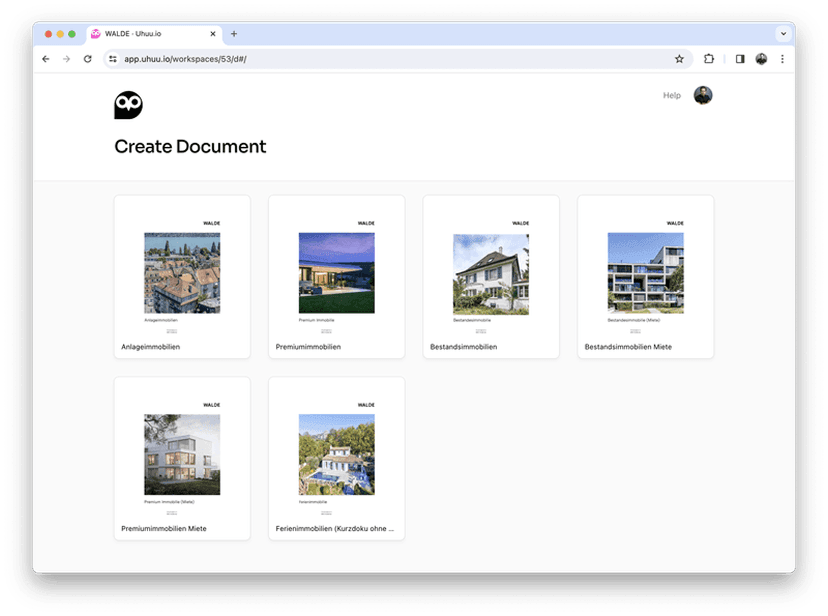
Task: Open site information icon in address bar
Action: [x=112, y=59]
